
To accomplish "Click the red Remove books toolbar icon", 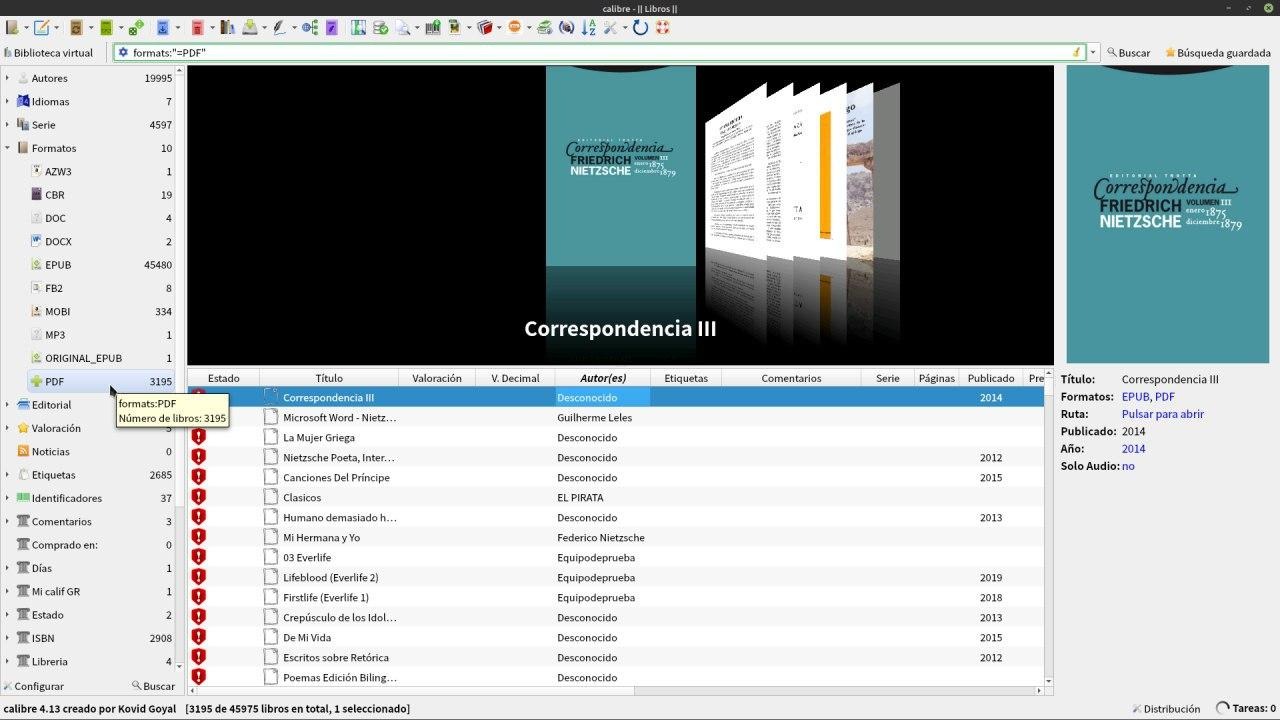I will [198, 27].
